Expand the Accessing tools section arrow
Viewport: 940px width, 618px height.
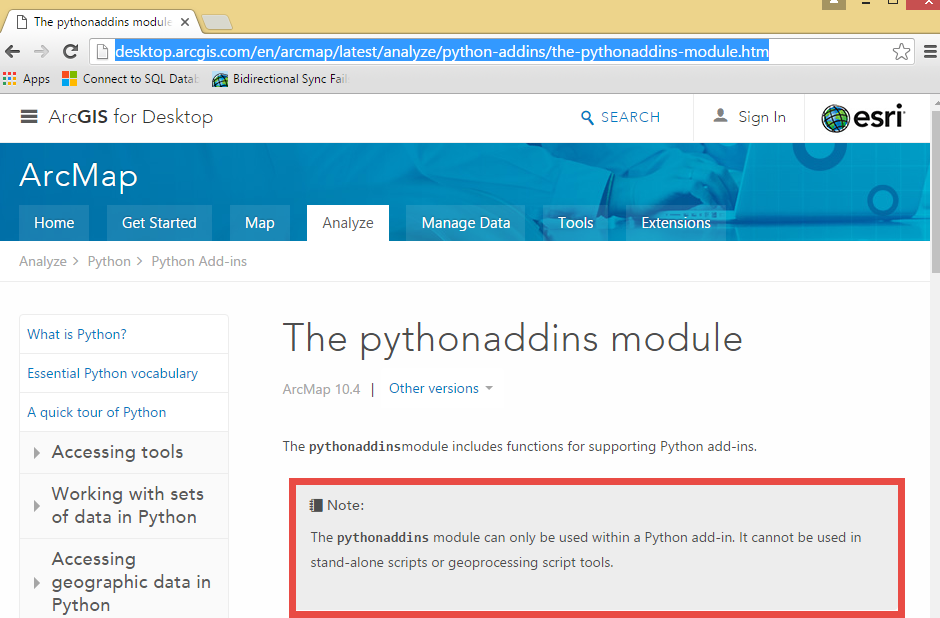pos(37,453)
